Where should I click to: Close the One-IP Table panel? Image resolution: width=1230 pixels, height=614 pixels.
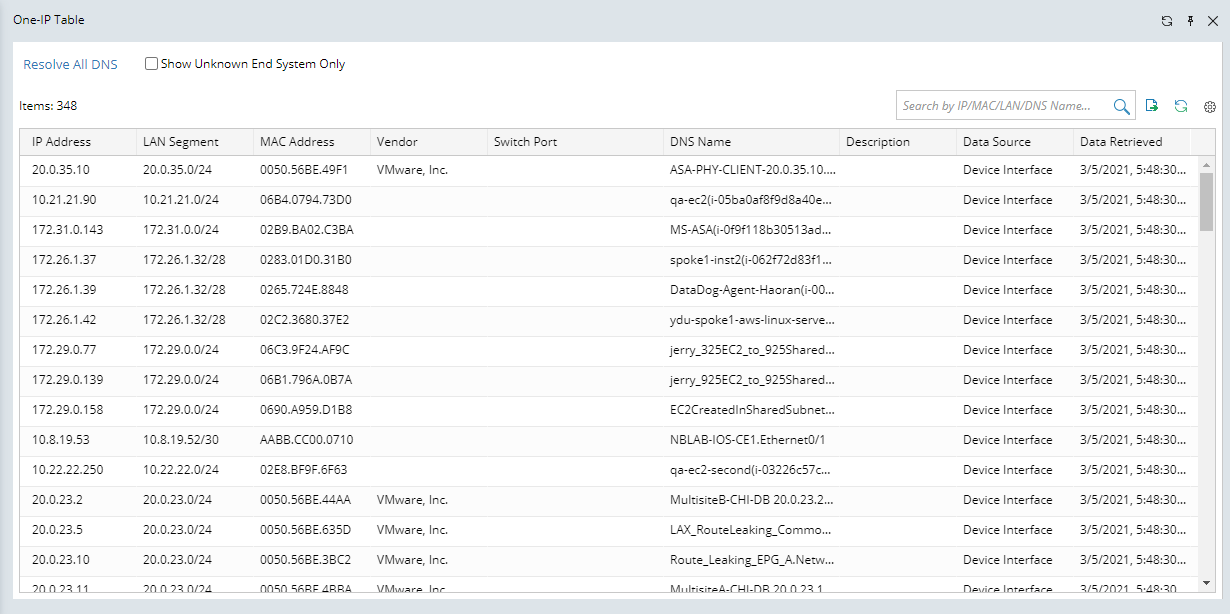tap(1213, 20)
